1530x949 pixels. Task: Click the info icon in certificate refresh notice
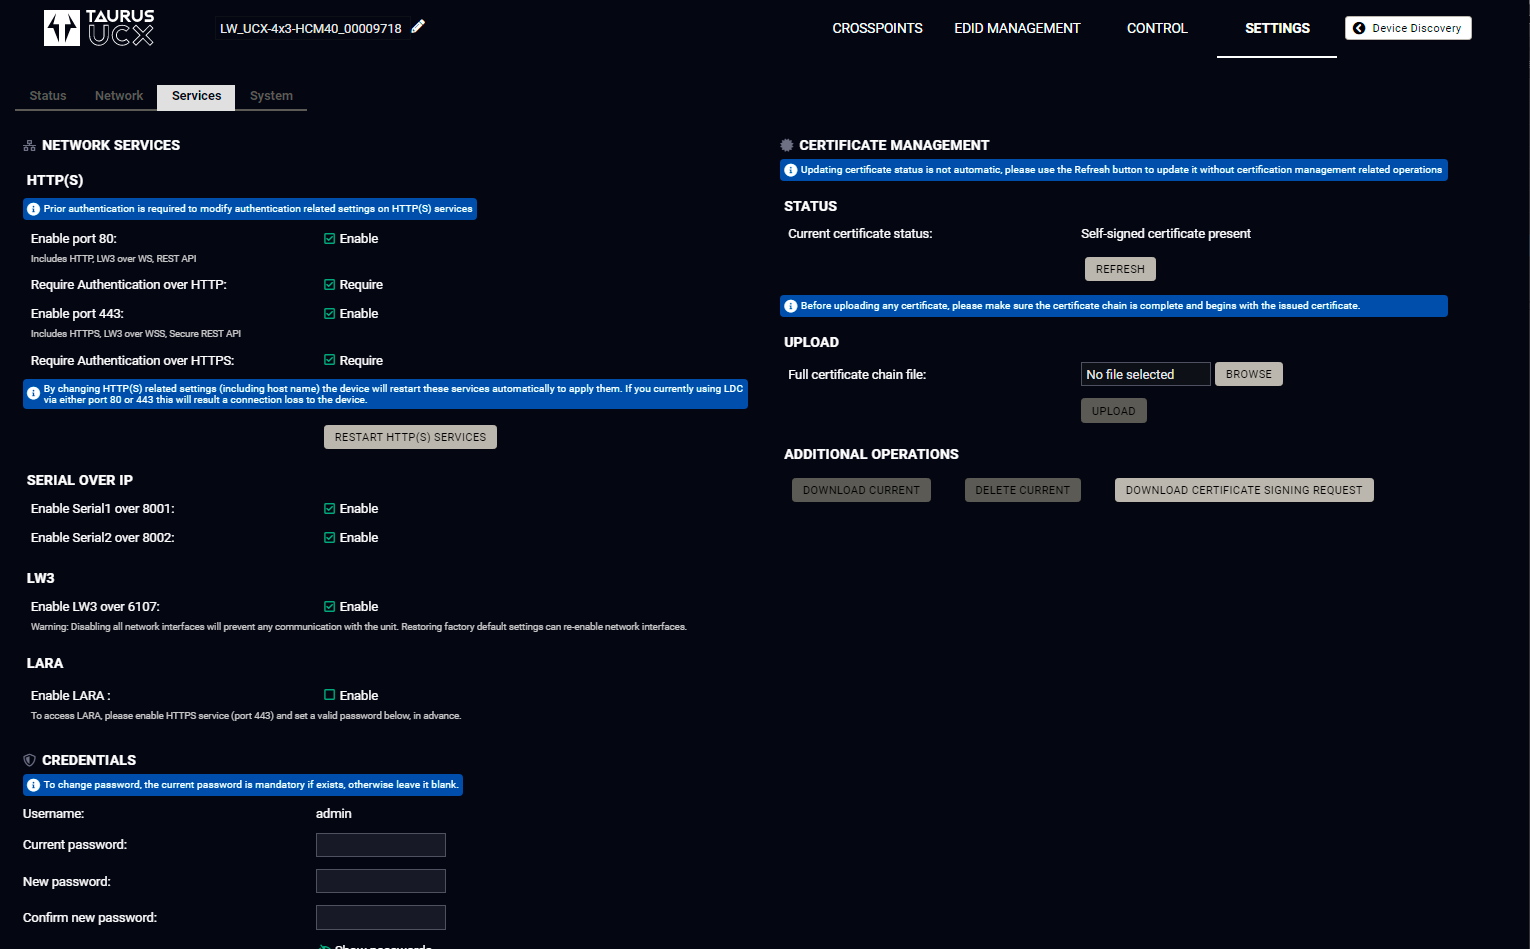[x=790, y=170]
